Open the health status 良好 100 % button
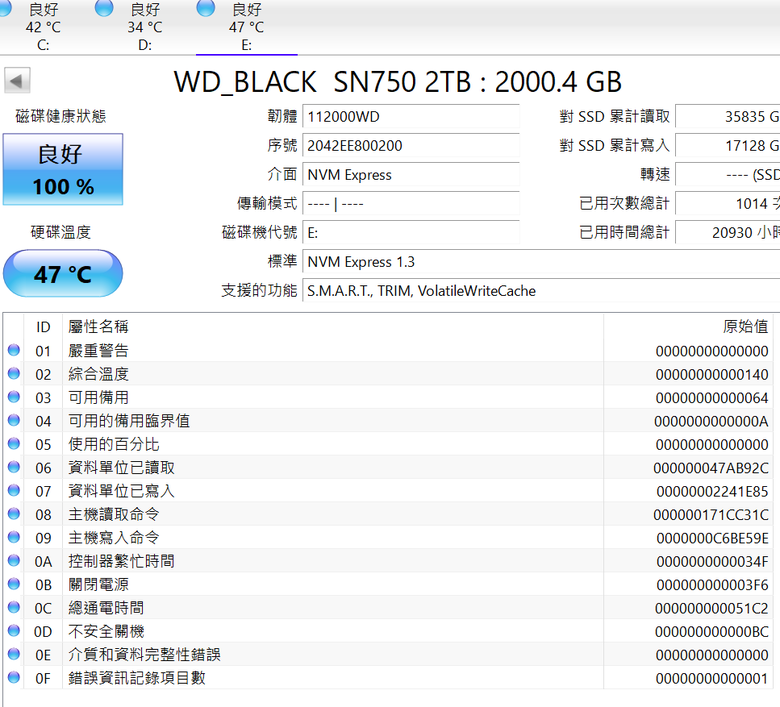 click(63, 169)
